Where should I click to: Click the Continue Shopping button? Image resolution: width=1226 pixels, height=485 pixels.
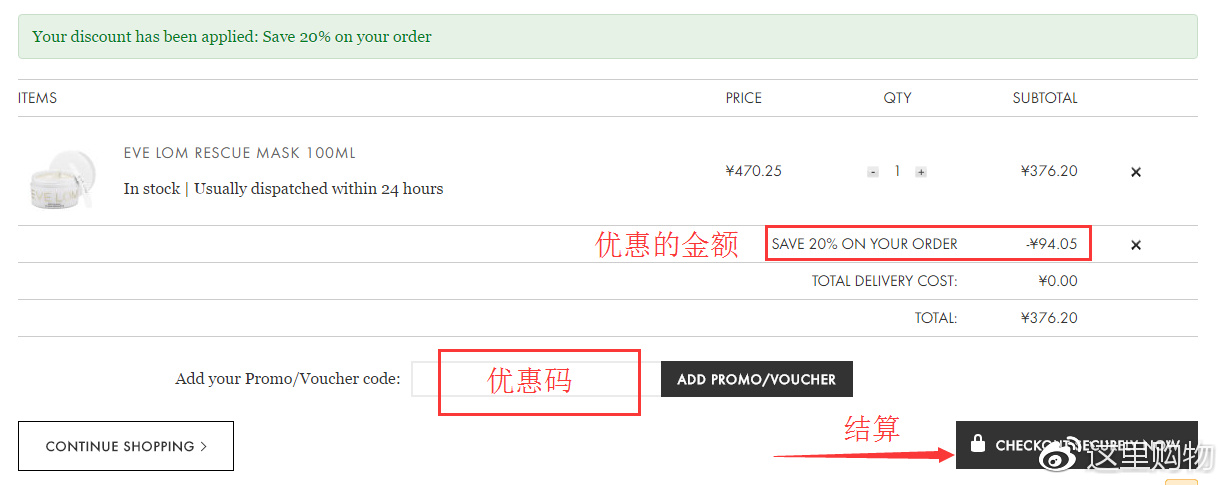pyautogui.click(x=126, y=446)
